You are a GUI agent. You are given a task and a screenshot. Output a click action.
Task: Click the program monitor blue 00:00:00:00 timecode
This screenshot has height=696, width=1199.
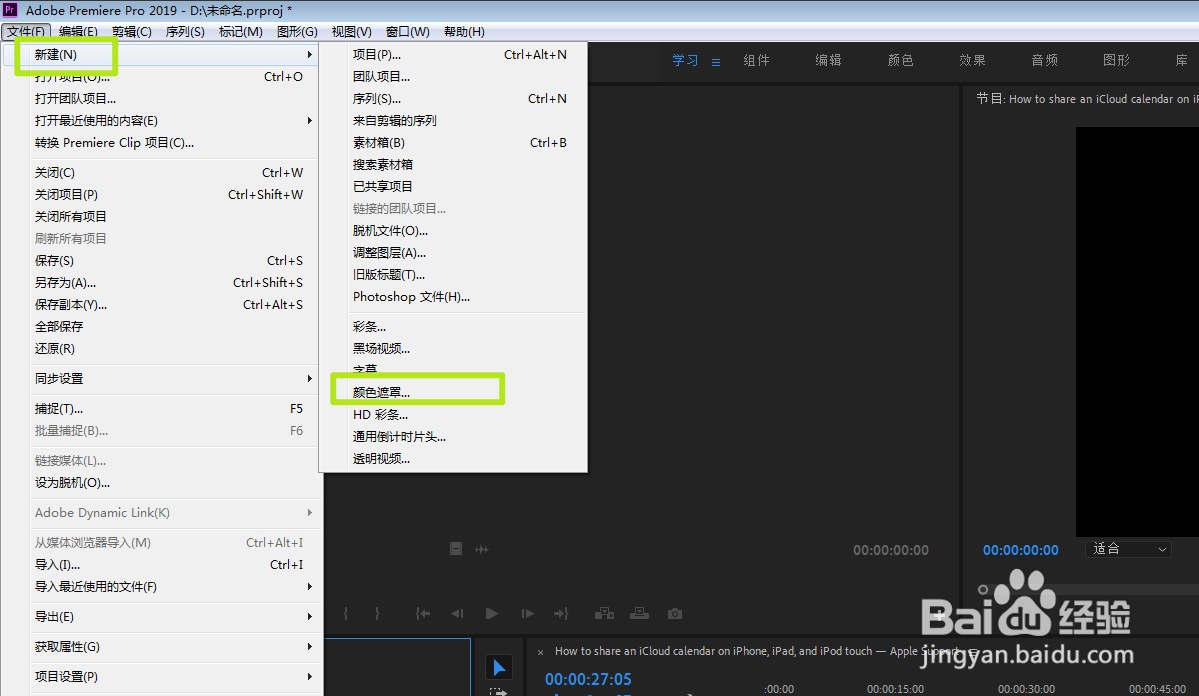1021,550
